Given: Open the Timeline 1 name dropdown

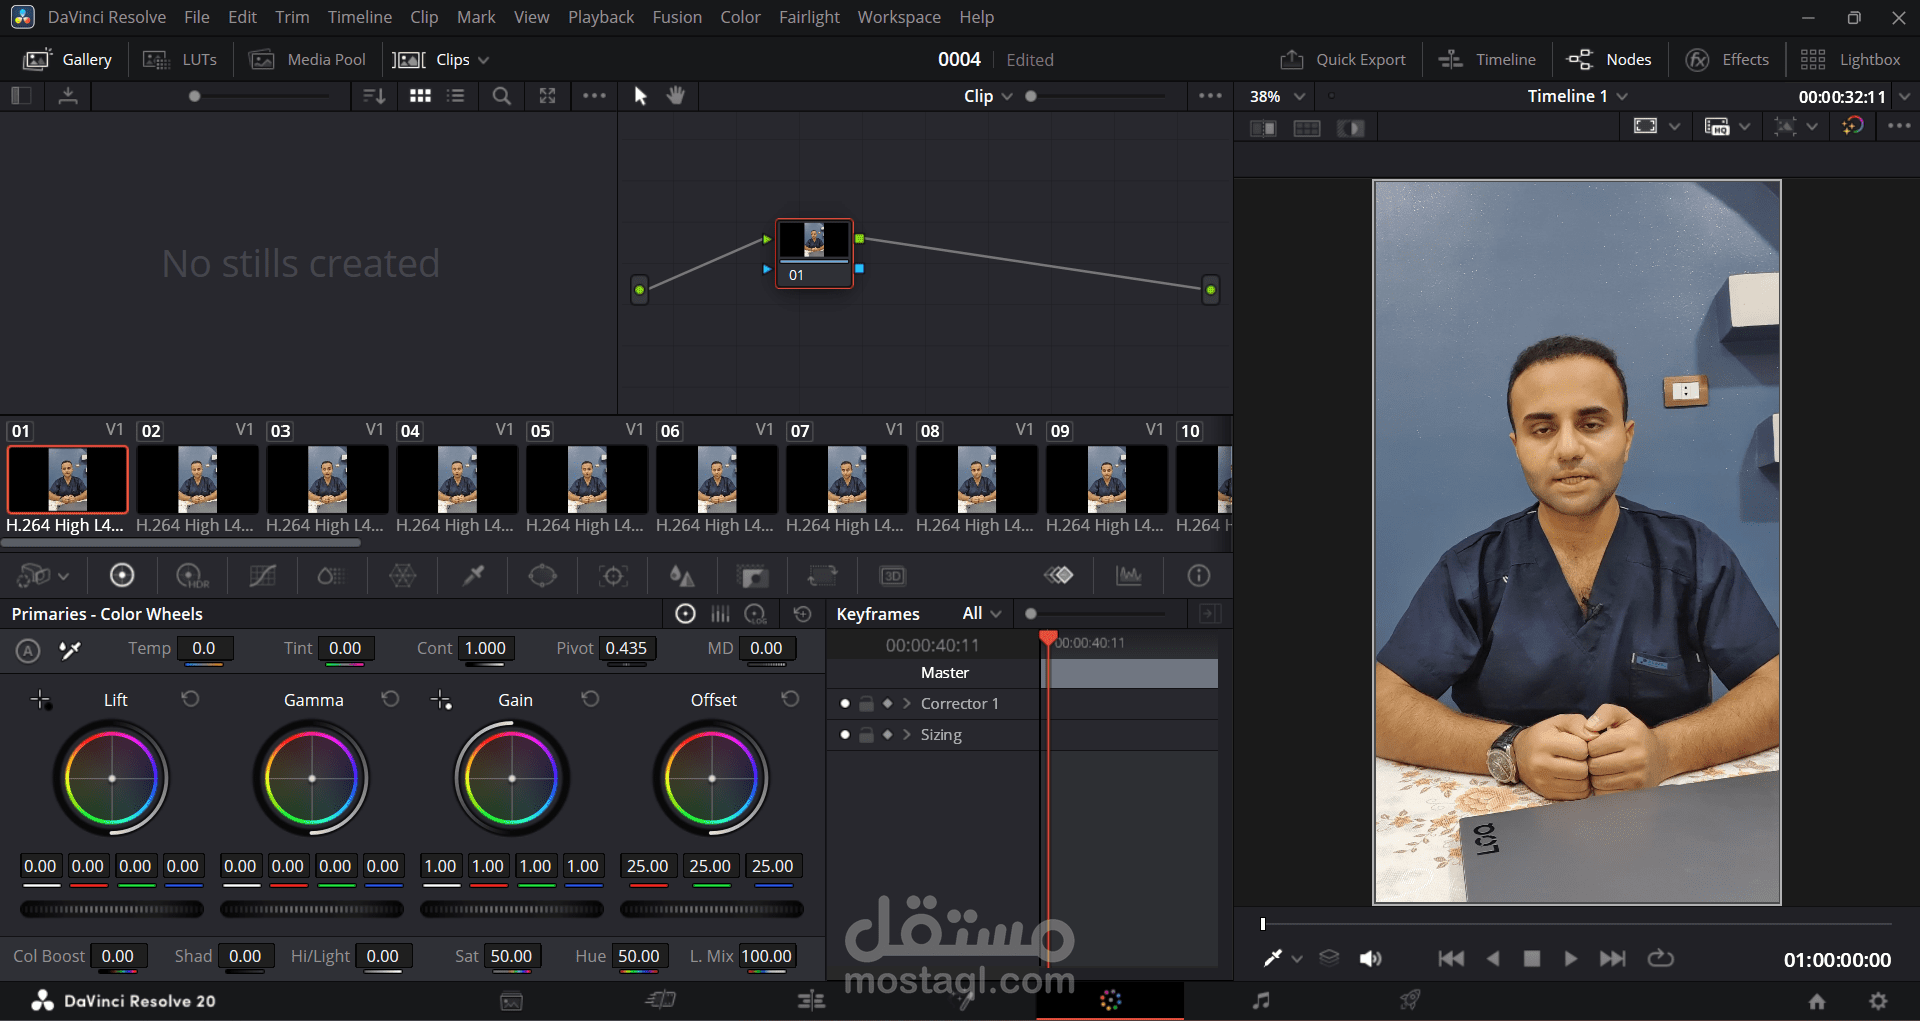Looking at the screenshot, I should tap(1622, 96).
